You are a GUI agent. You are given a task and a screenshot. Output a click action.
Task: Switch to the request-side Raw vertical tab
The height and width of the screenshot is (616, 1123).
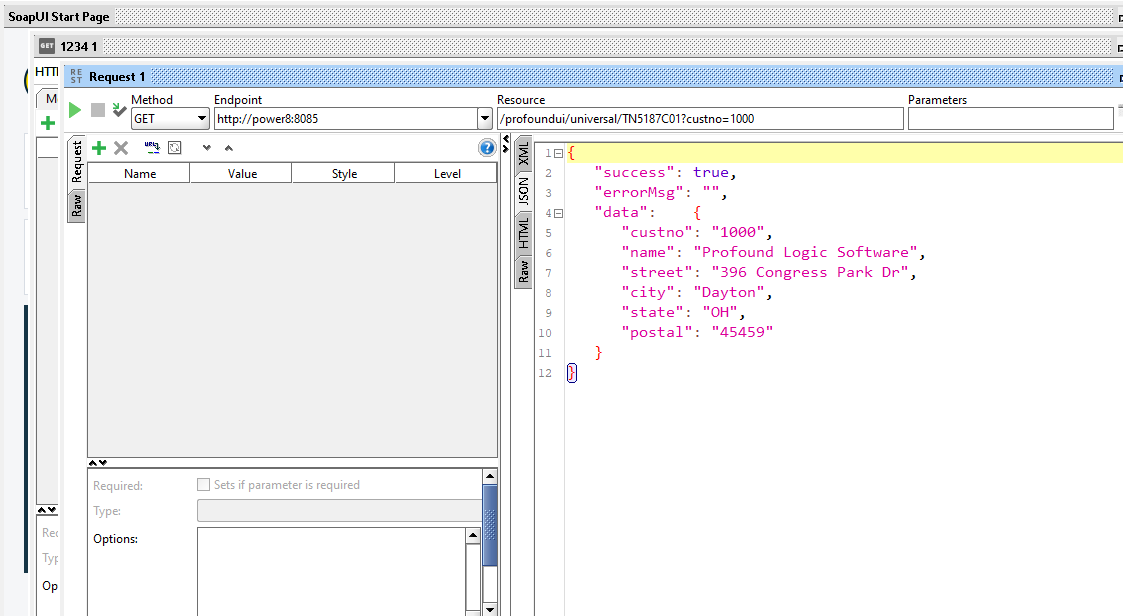tap(77, 206)
